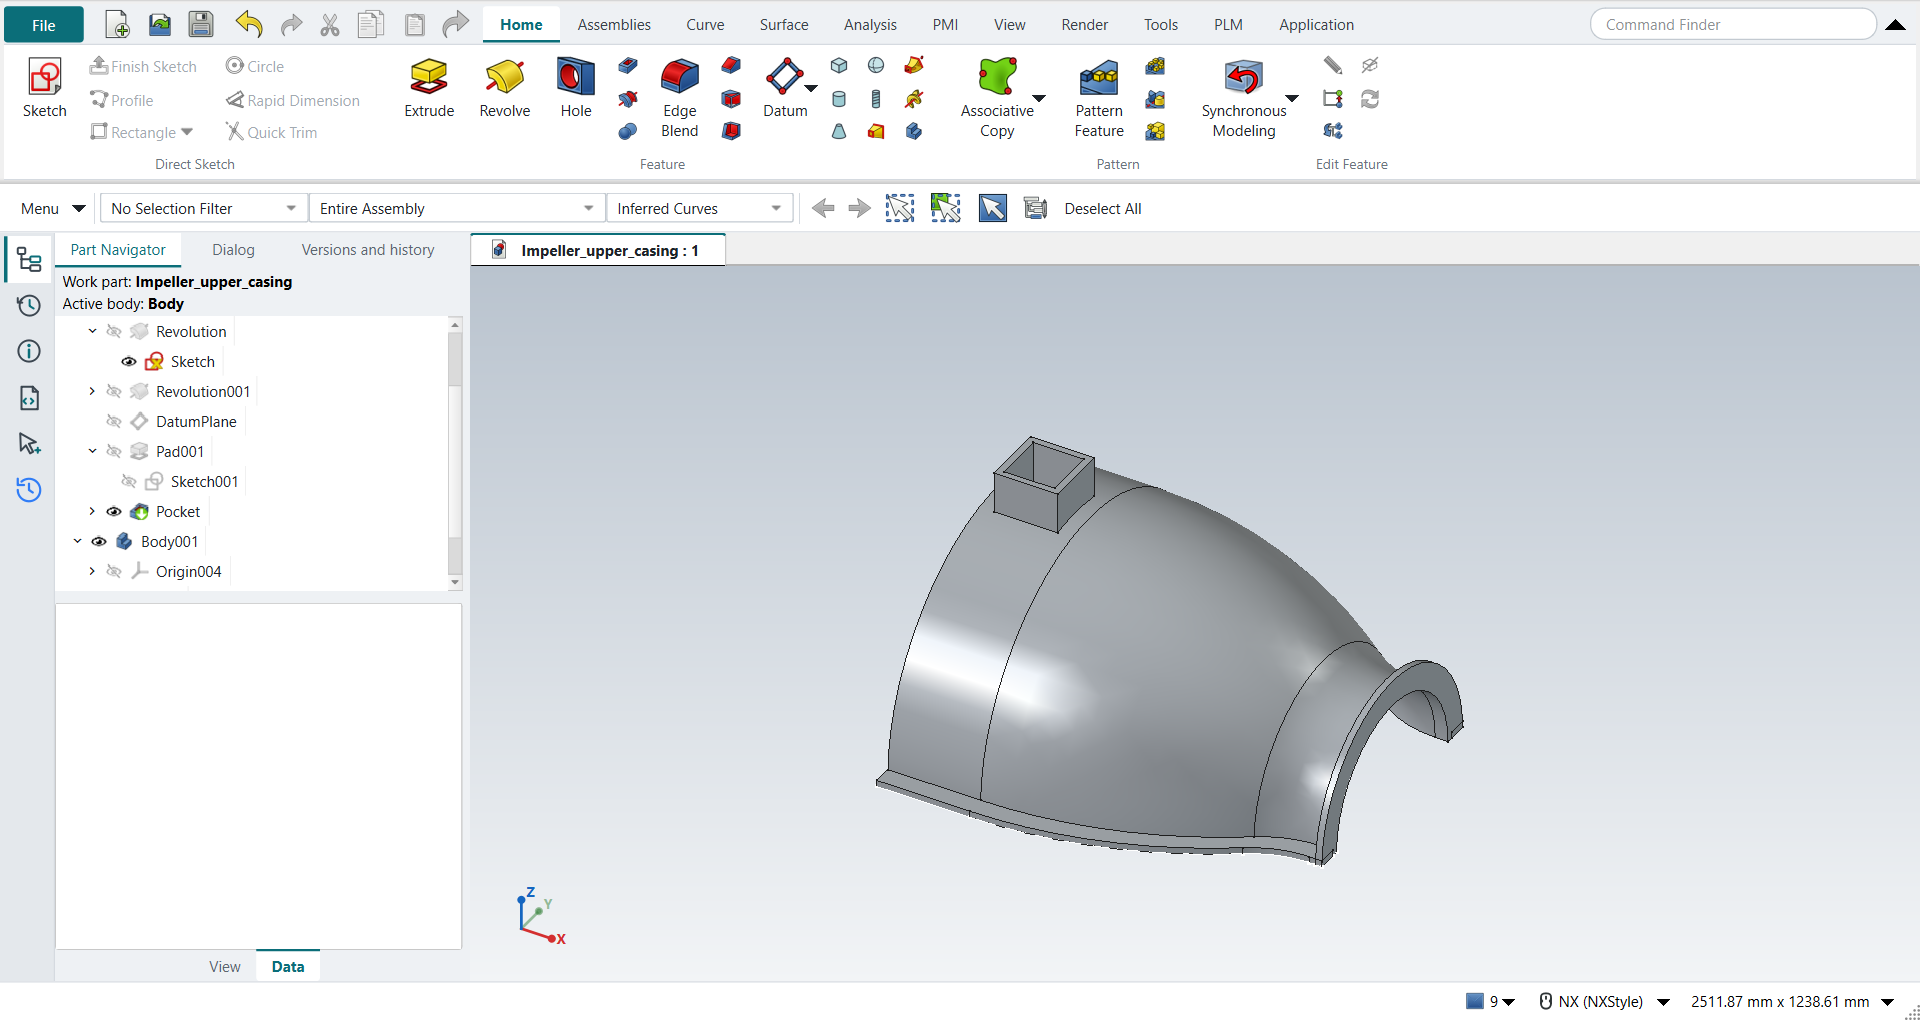This screenshot has height=1020, width=1920.
Task: Open the Entire Assembly dropdown
Action: (457, 208)
